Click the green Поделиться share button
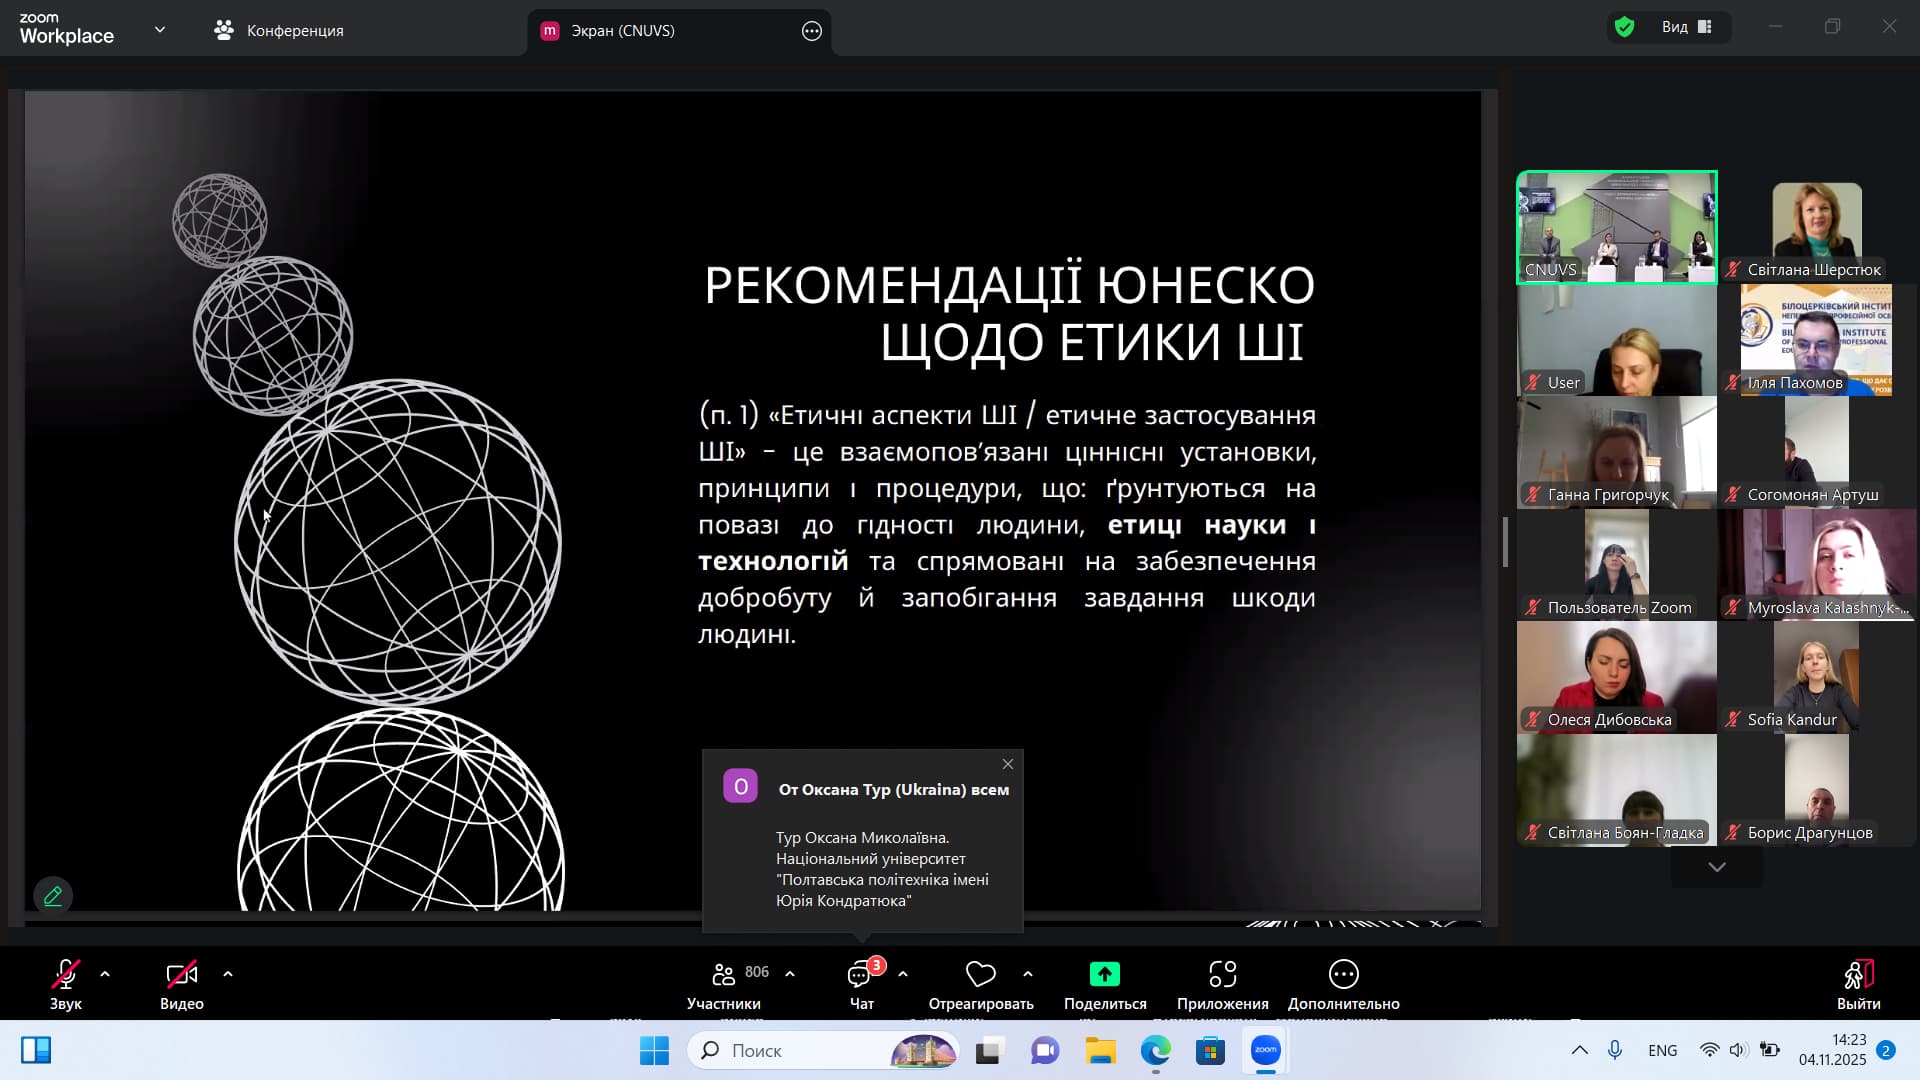Viewport: 1920px width, 1080px height. pyautogui.click(x=1104, y=974)
